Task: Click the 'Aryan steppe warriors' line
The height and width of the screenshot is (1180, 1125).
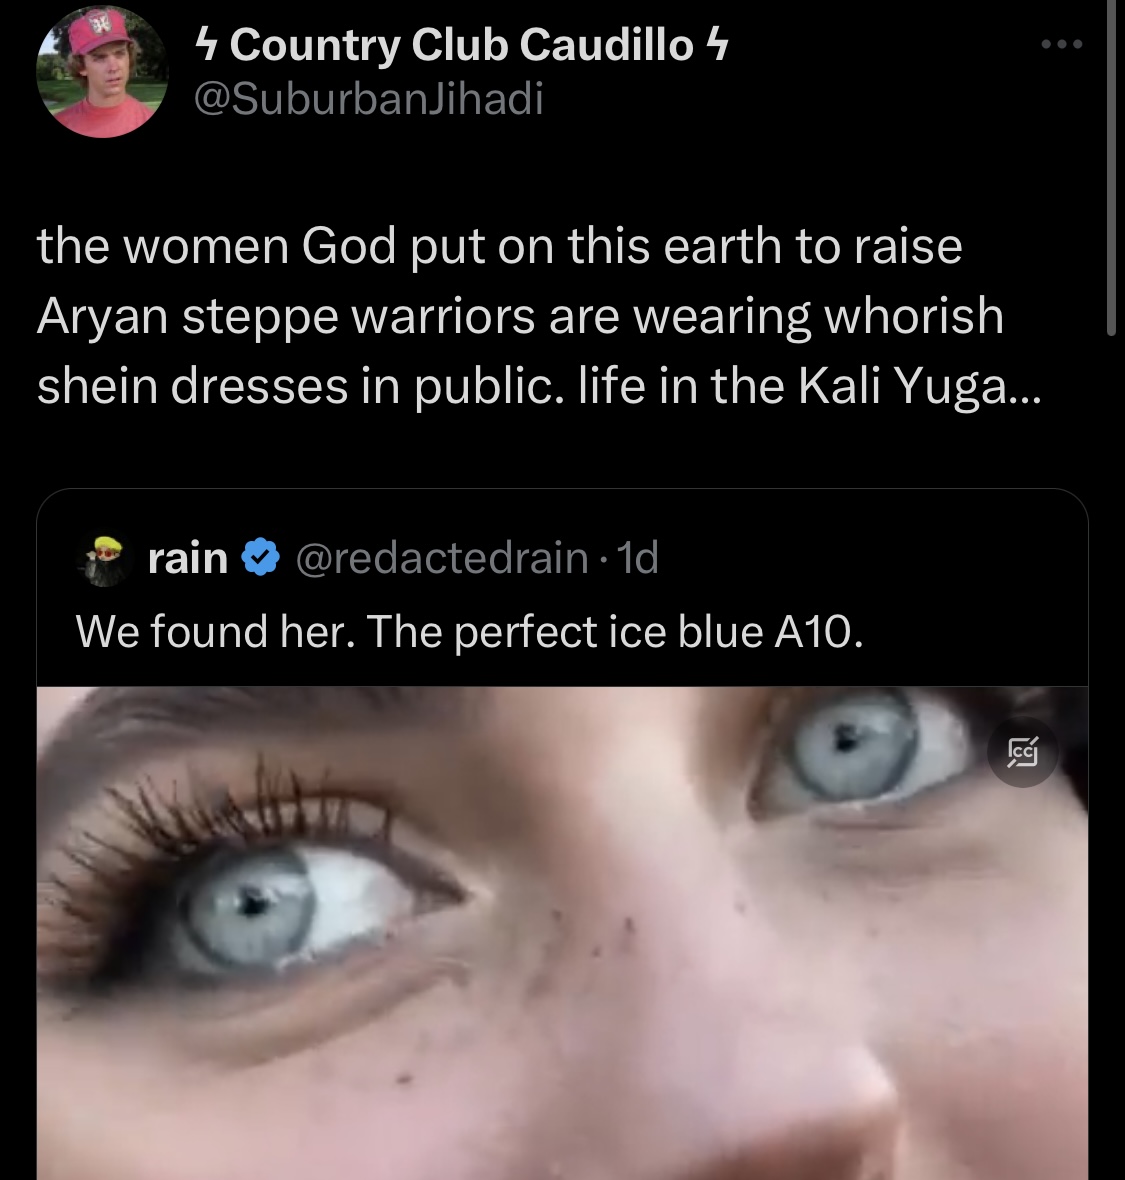Action: pos(286,316)
